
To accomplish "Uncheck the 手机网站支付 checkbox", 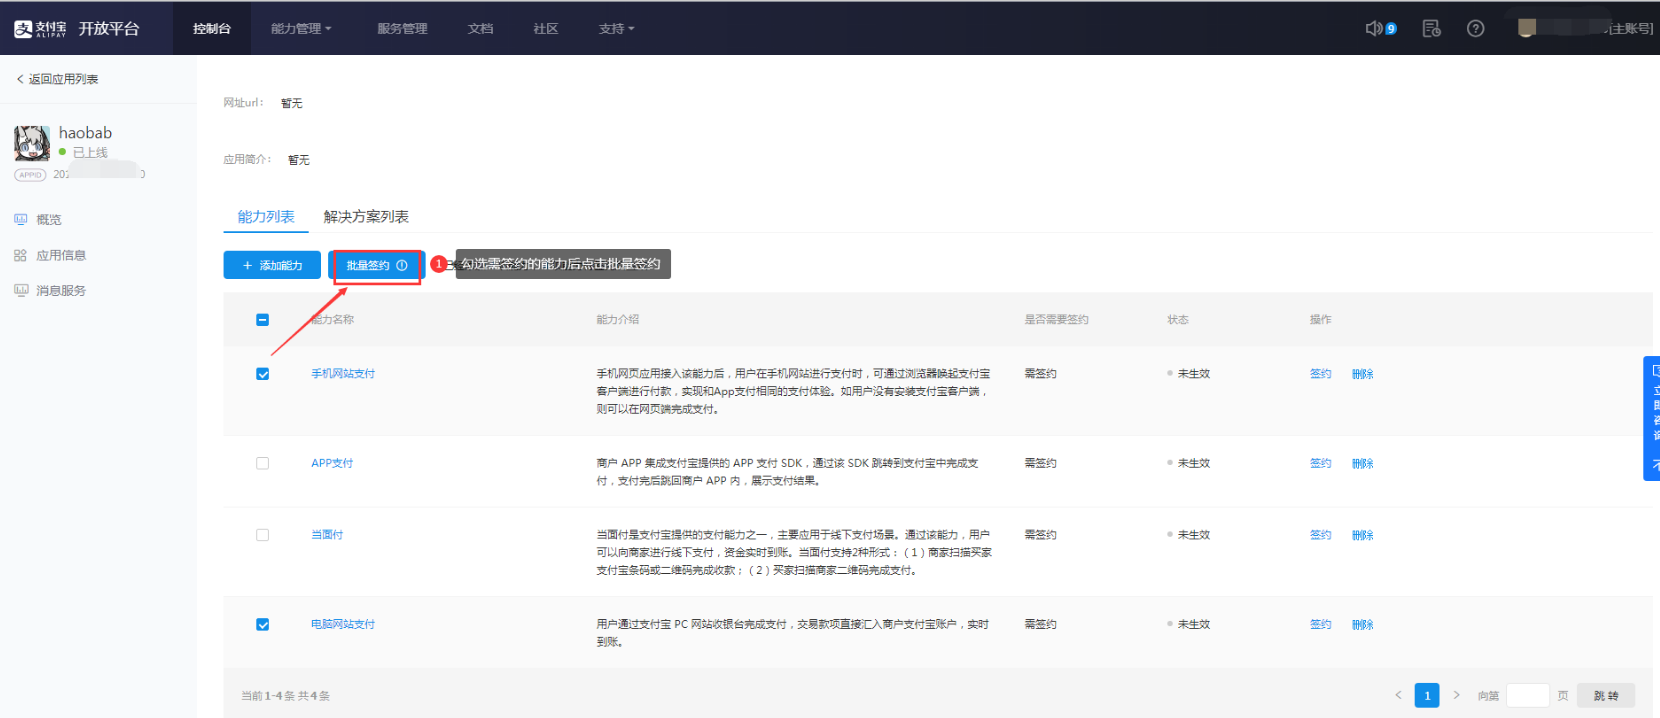I will point(262,374).
